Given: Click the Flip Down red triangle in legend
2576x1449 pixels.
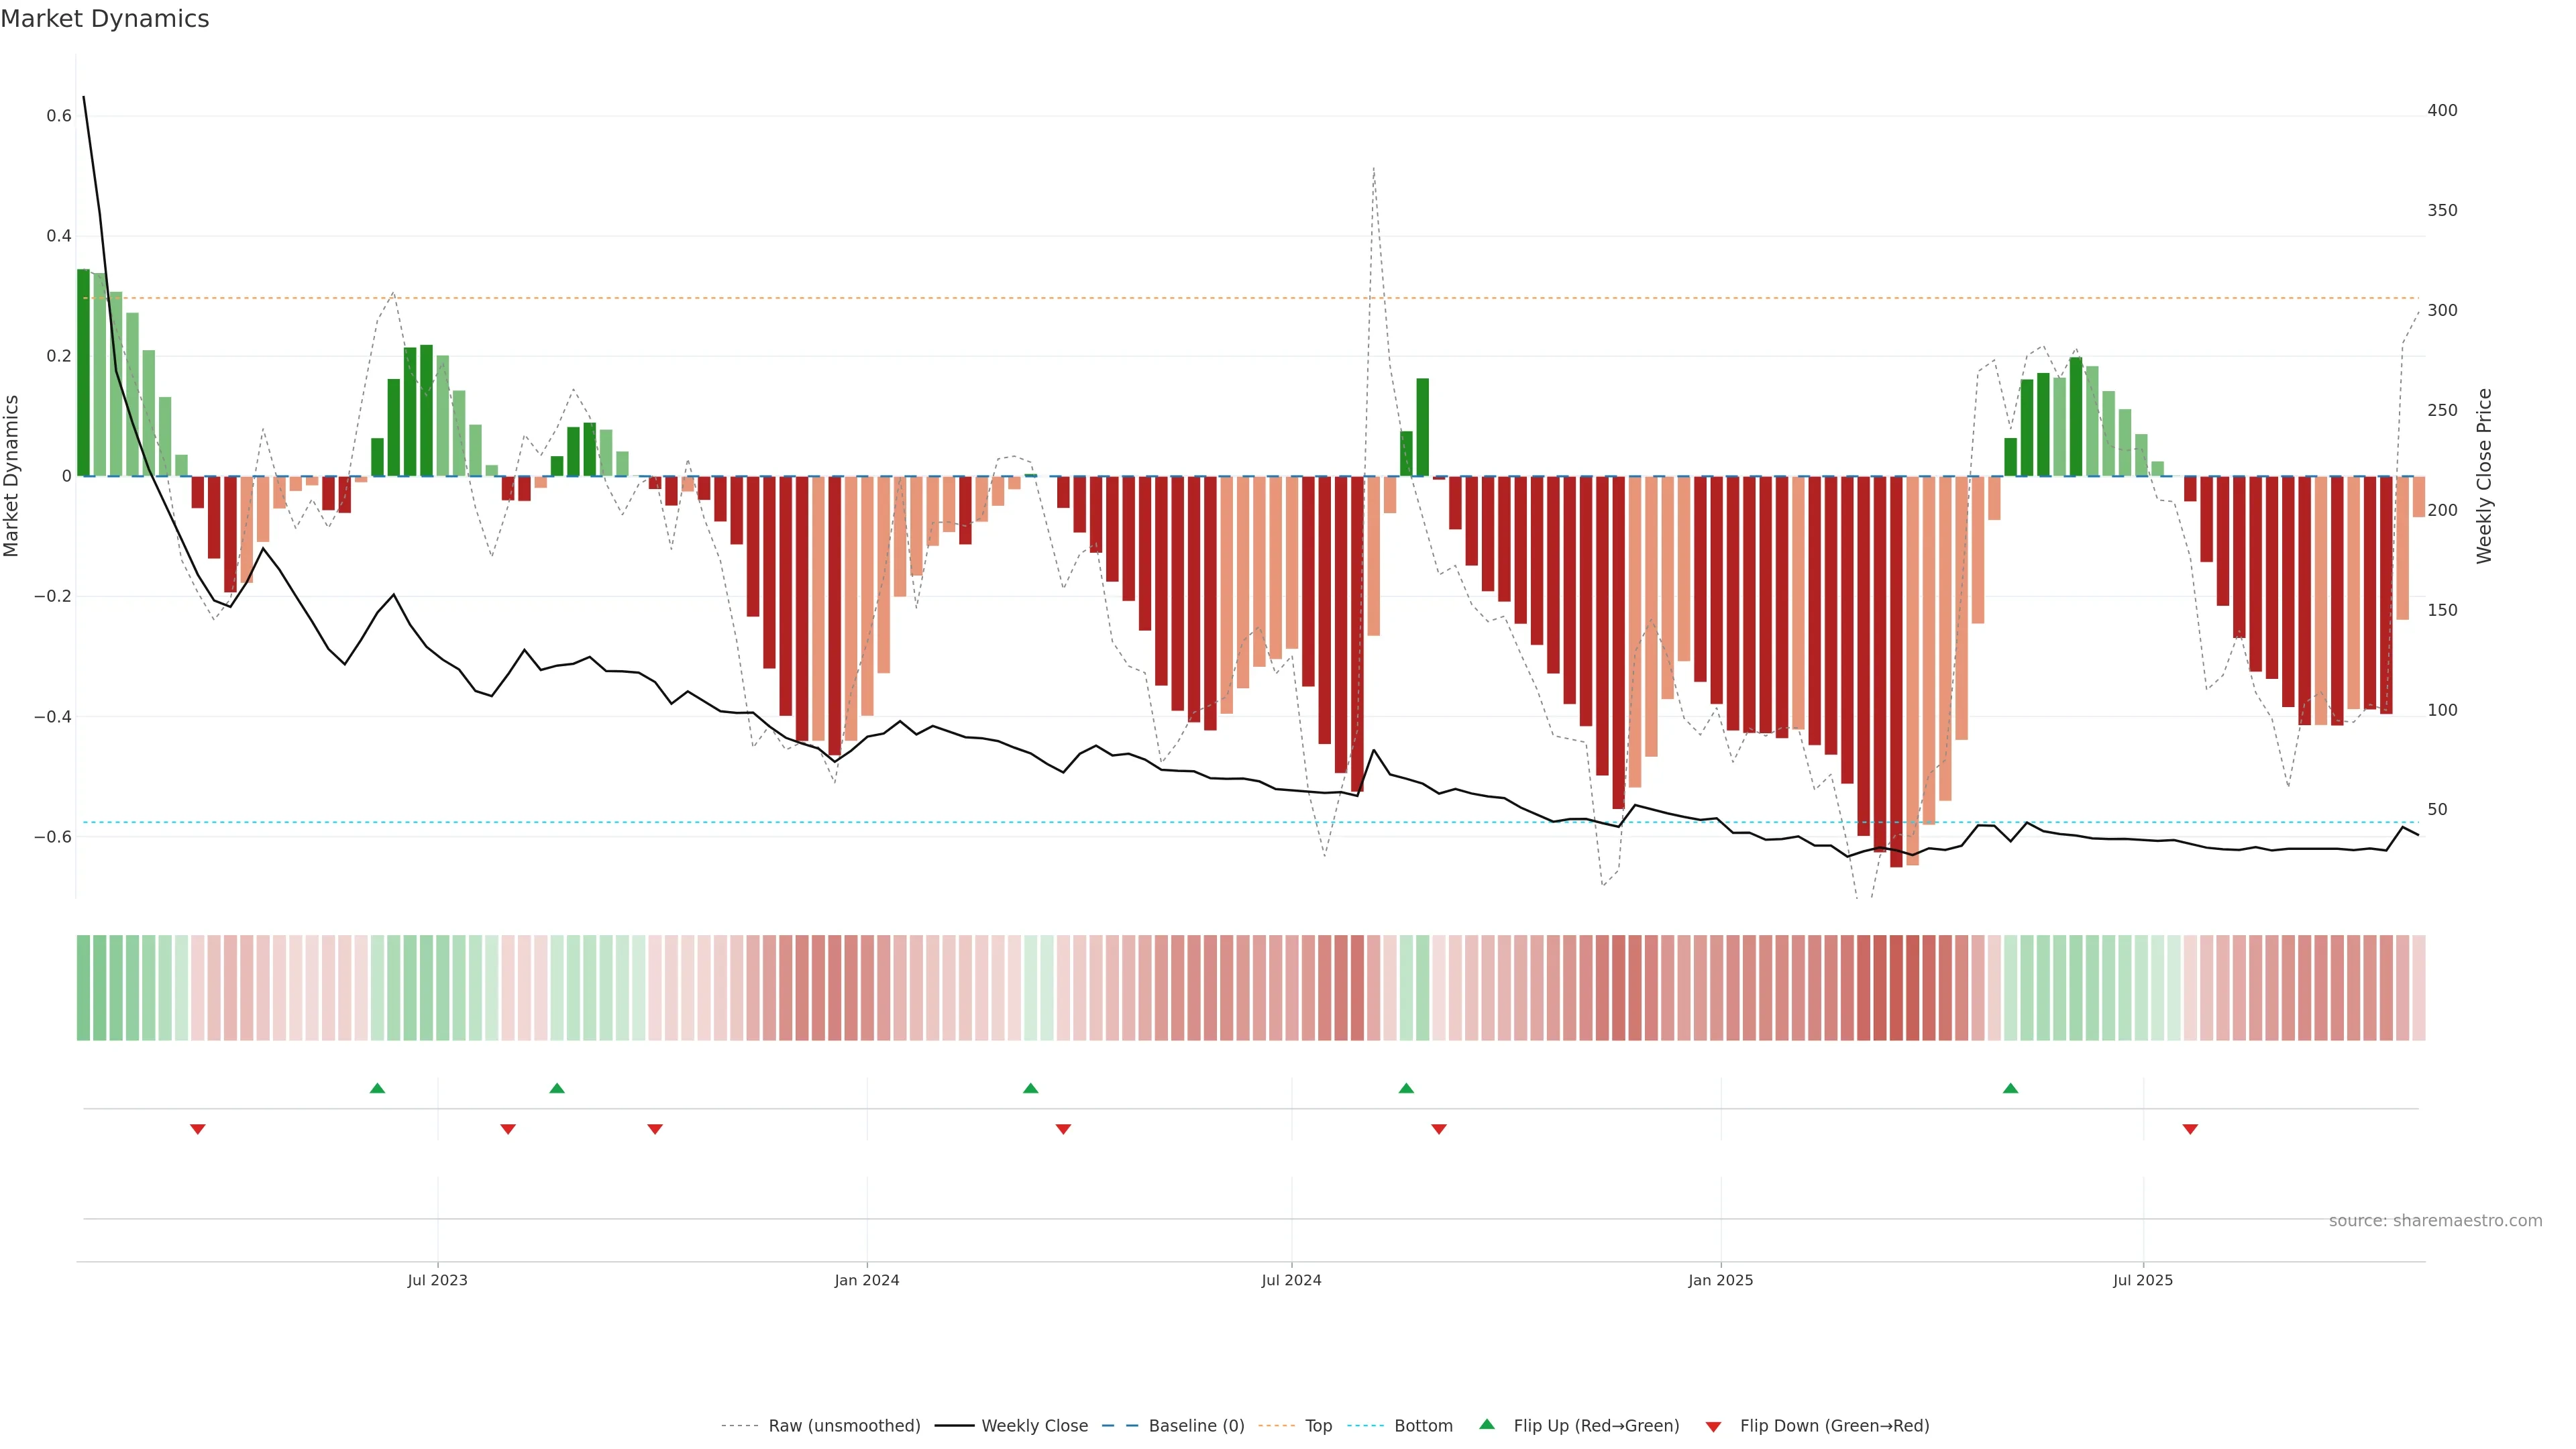Looking at the screenshot, I should pyautogui.click(x=1713, y=1426).
